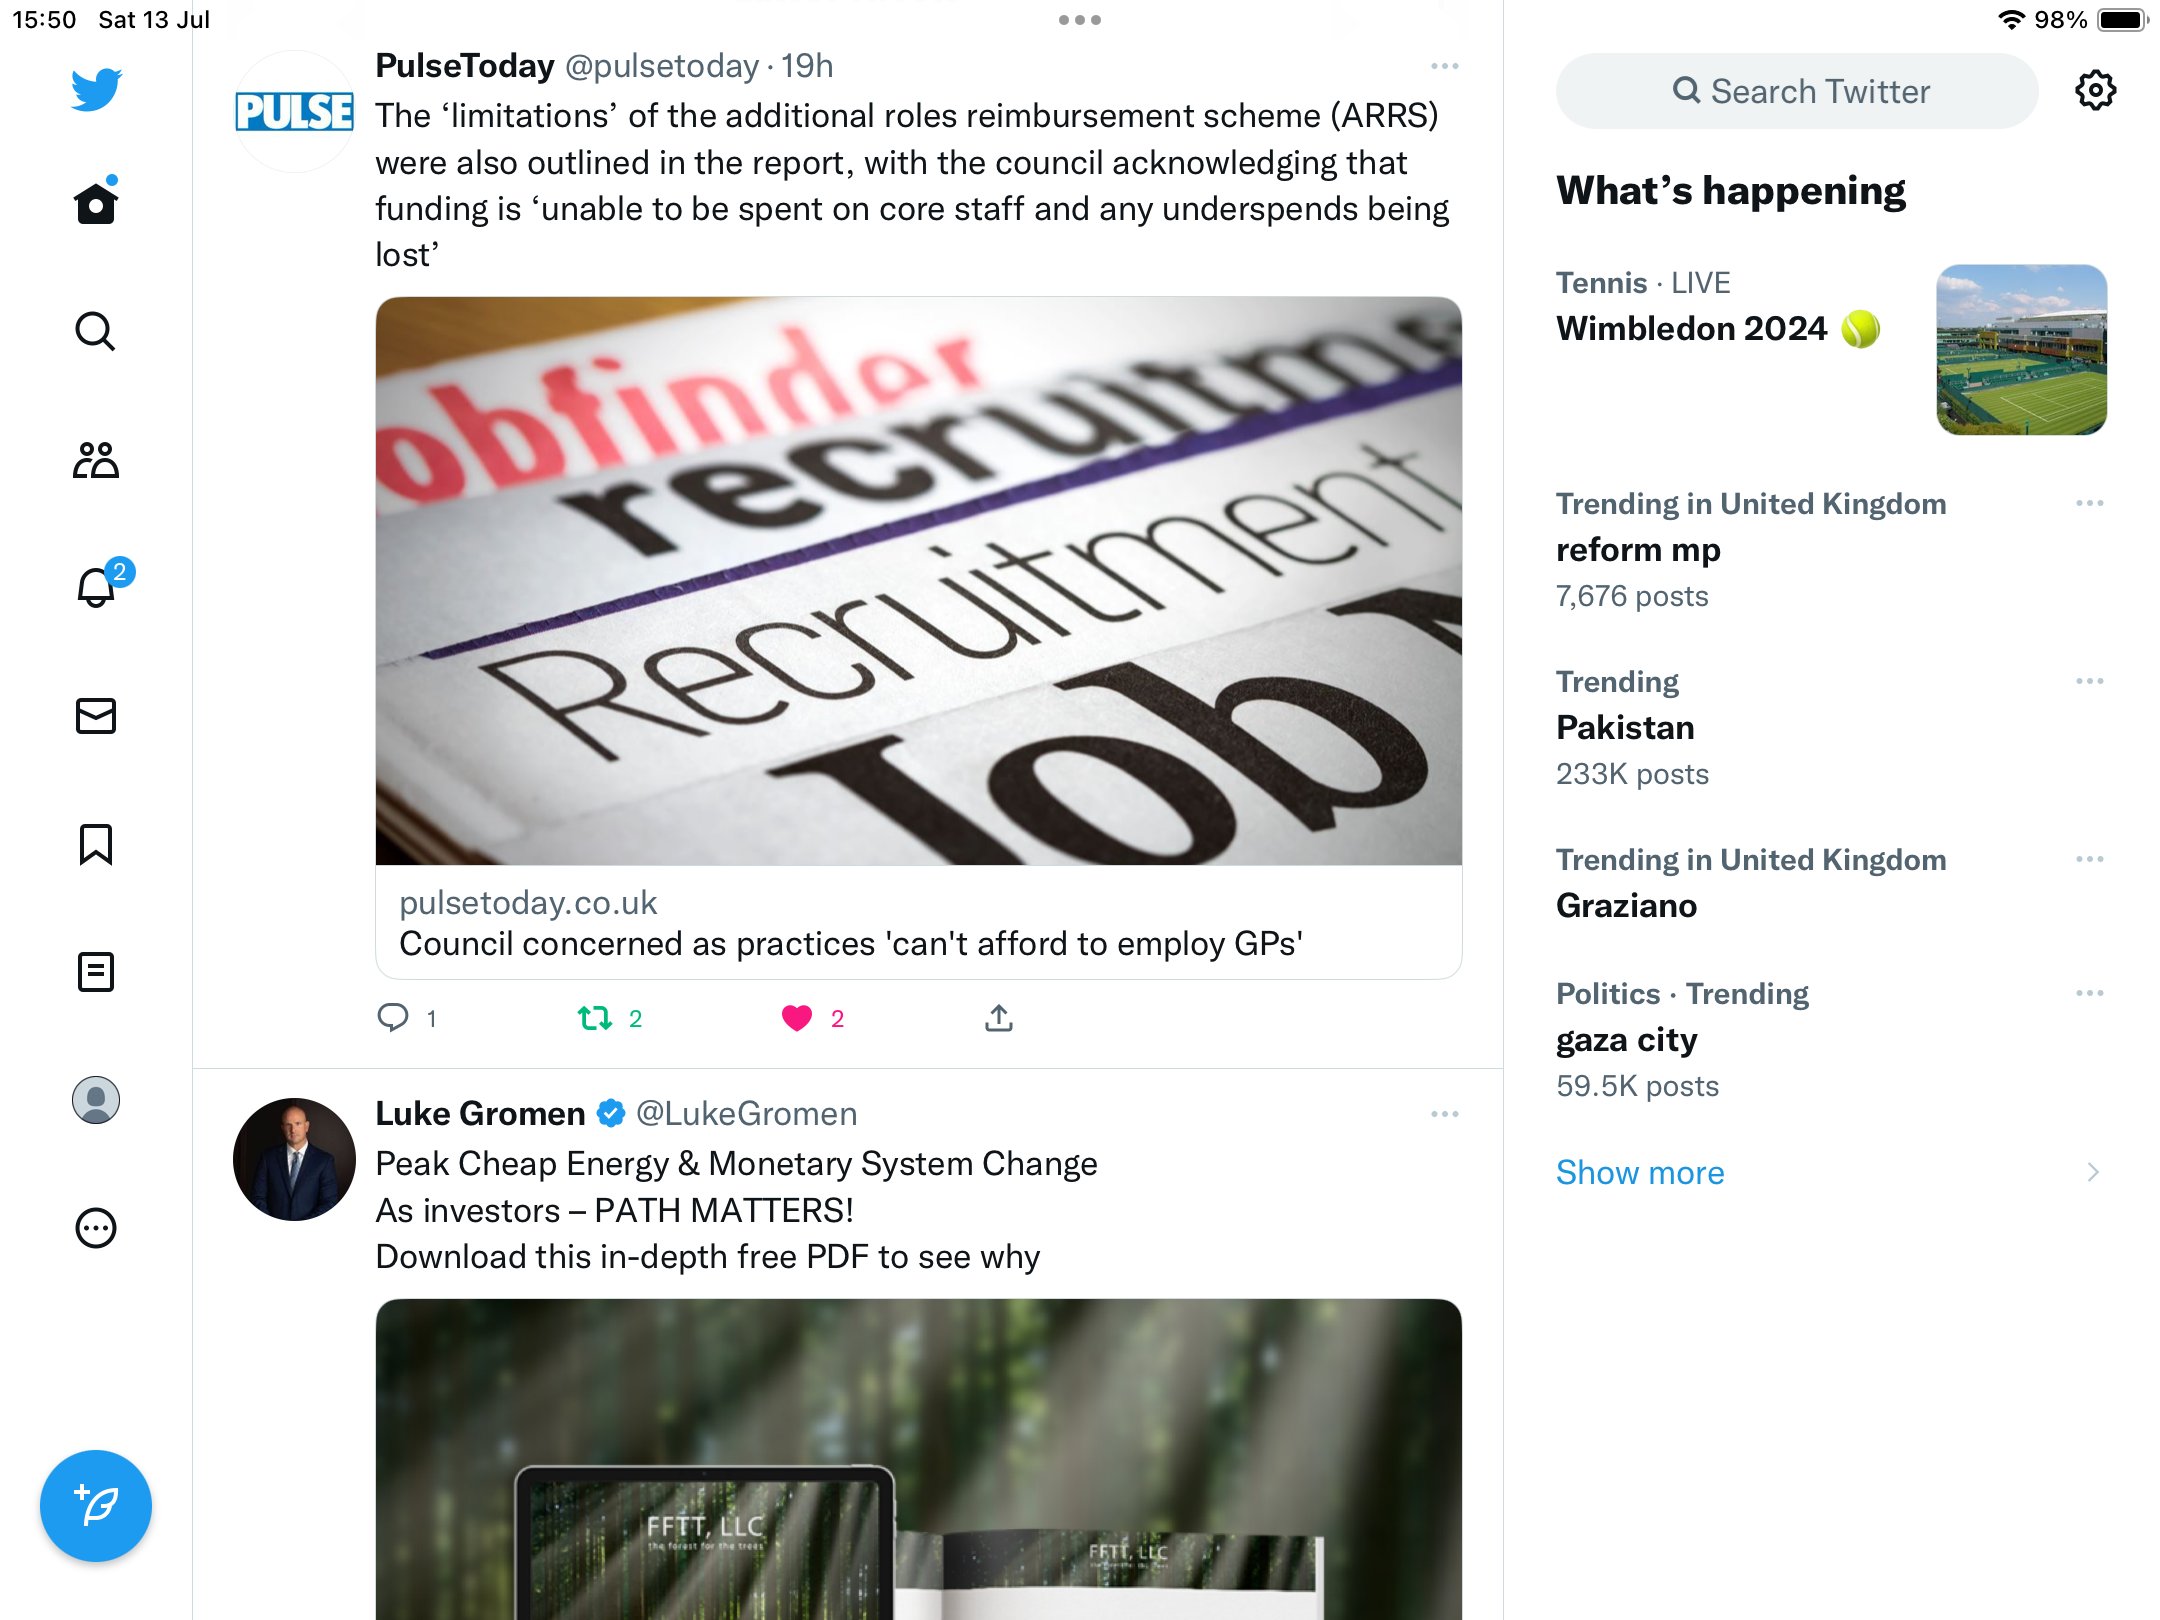
Task: Open the Bookmarks icon
Action: coord(96,844)
